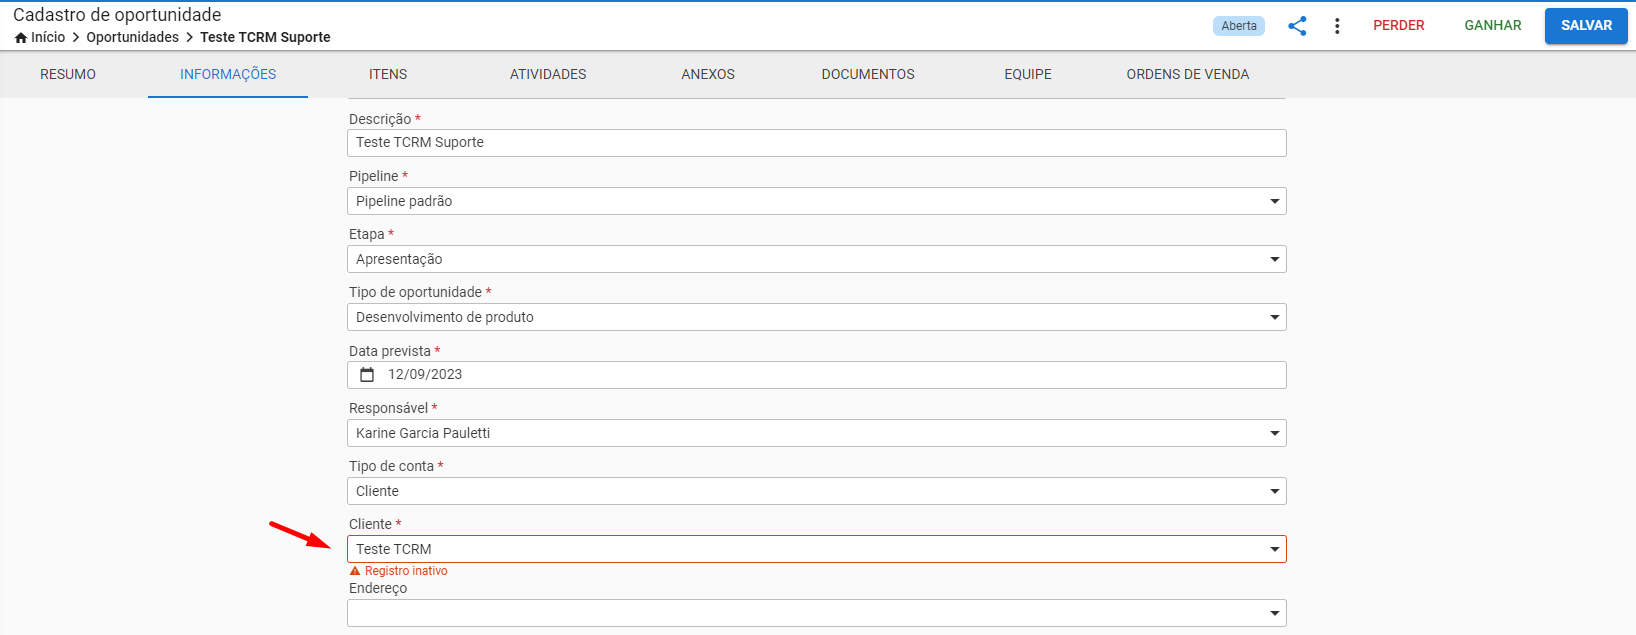This screenshot has width=1636, height=635.
Task: Navigate to Oportunidades breadcrumb link
Action: coord(132,37)
